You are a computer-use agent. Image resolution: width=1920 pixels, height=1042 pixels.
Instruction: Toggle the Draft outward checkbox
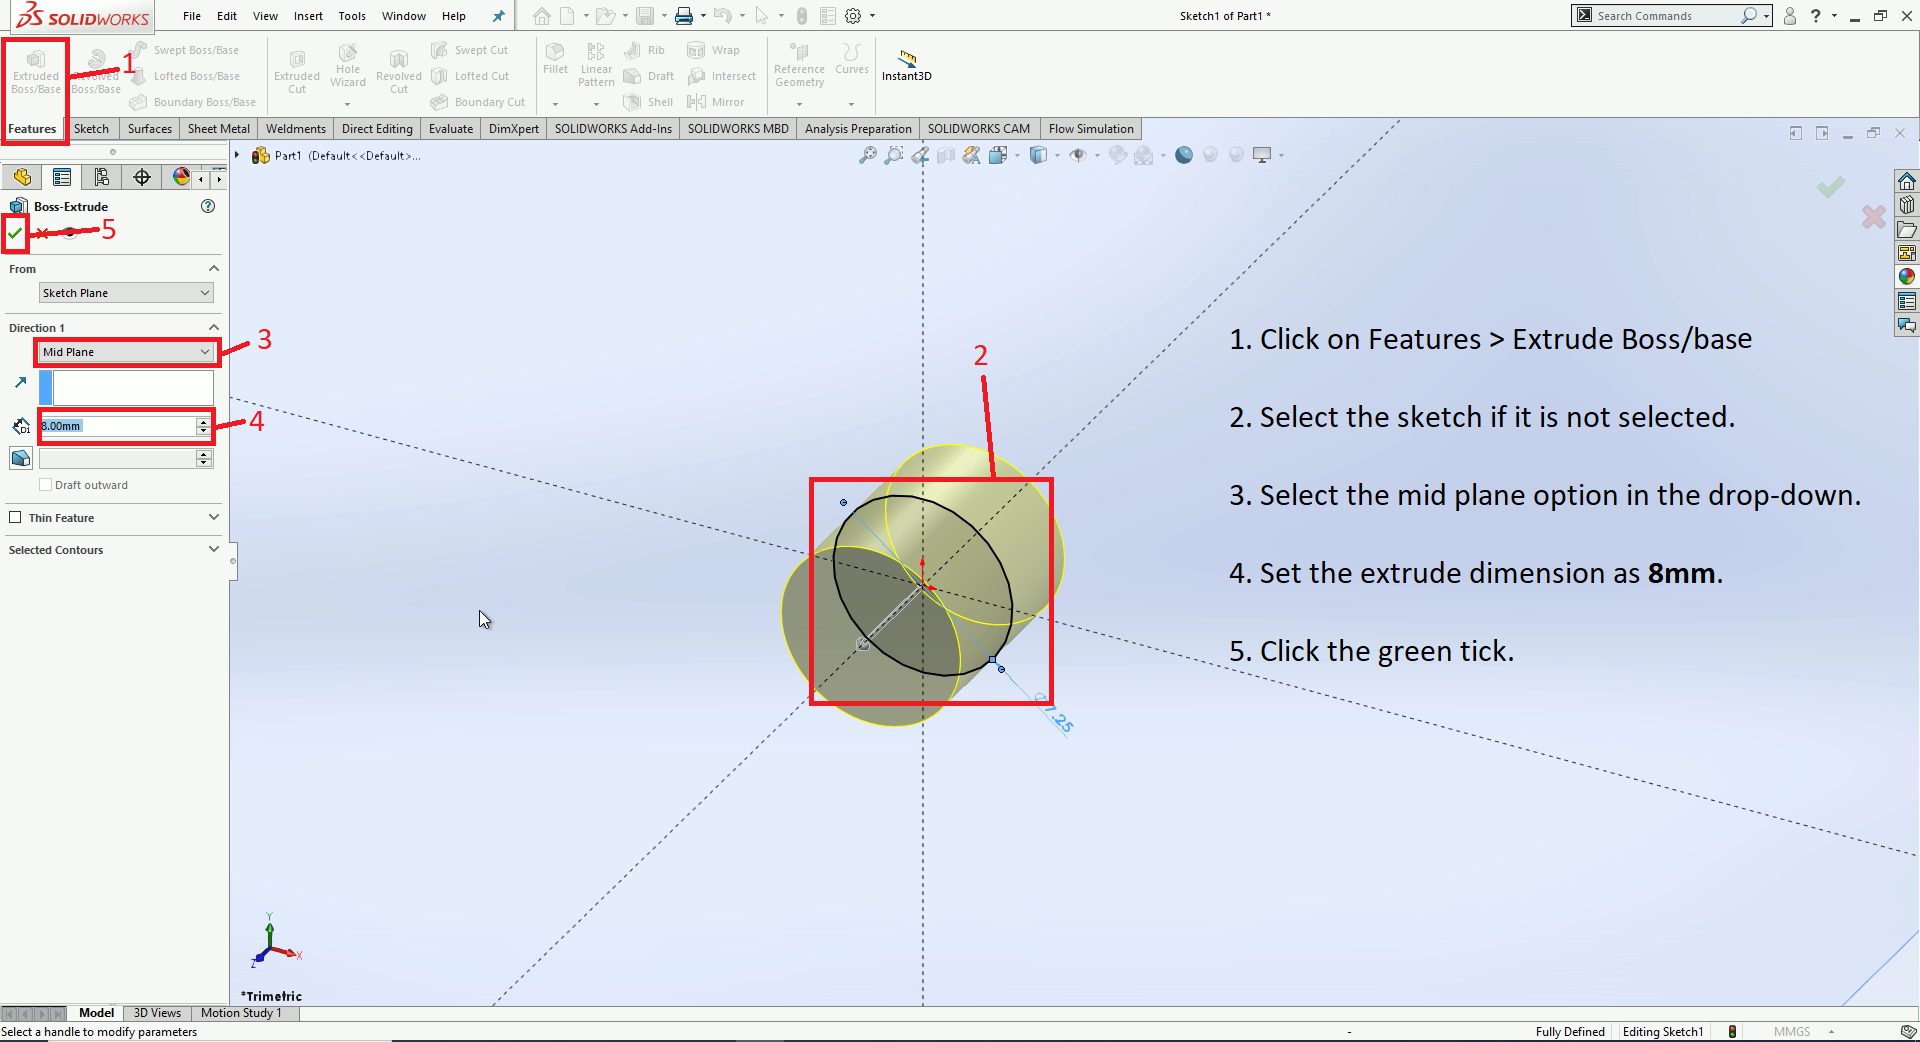point(45,485)
